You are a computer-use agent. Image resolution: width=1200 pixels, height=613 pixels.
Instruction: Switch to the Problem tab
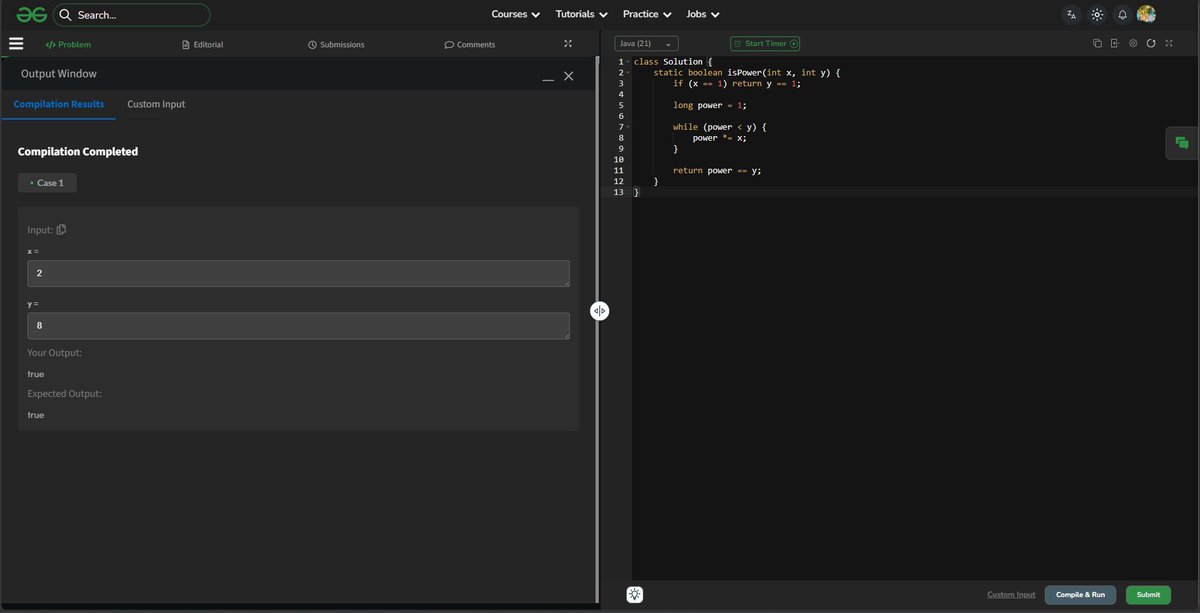coord(68,44)
